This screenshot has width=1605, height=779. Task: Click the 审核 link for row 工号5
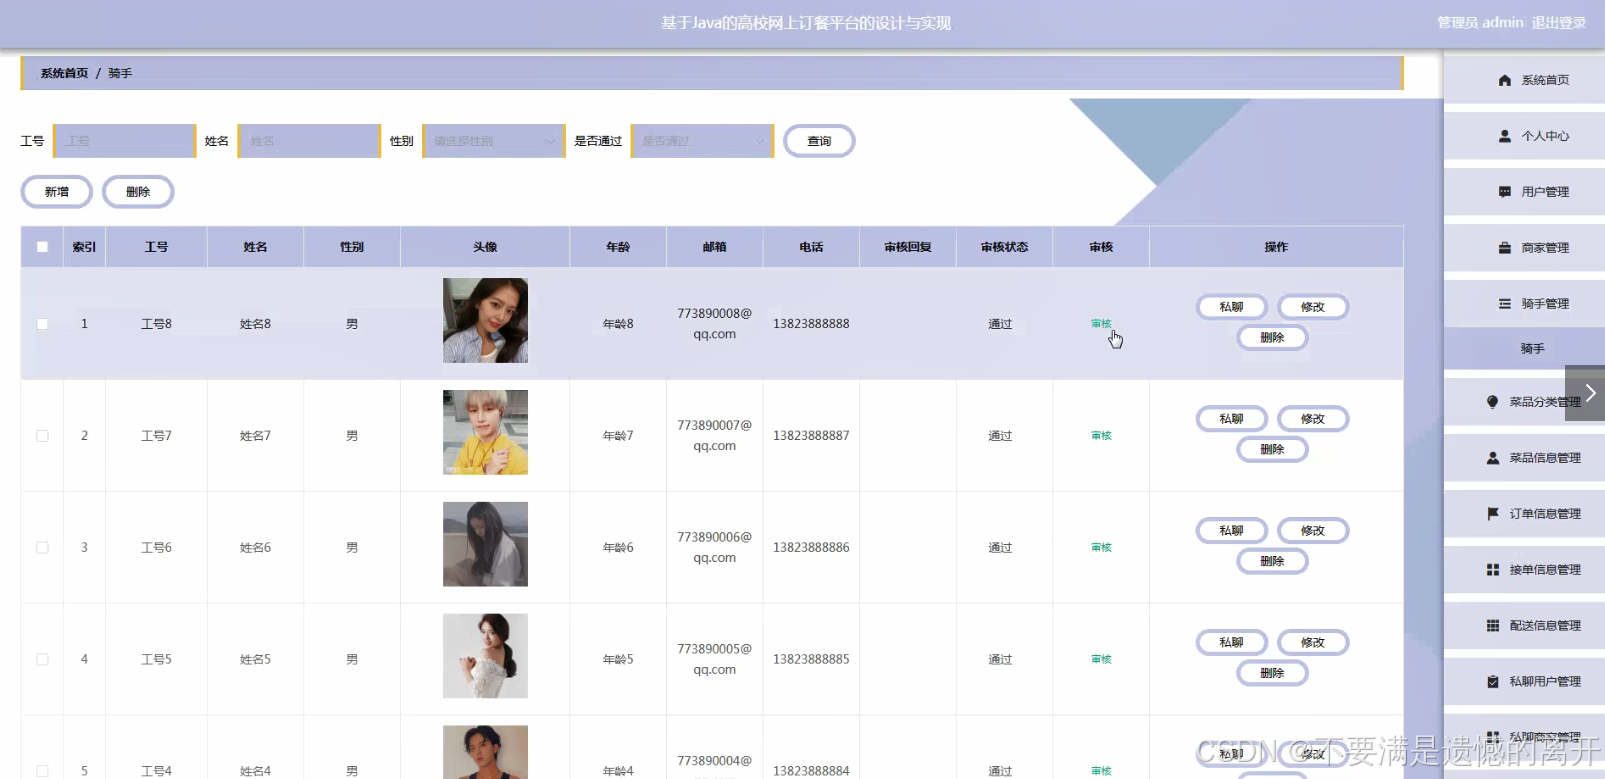pyautogui.click(x=1101, y=660)
